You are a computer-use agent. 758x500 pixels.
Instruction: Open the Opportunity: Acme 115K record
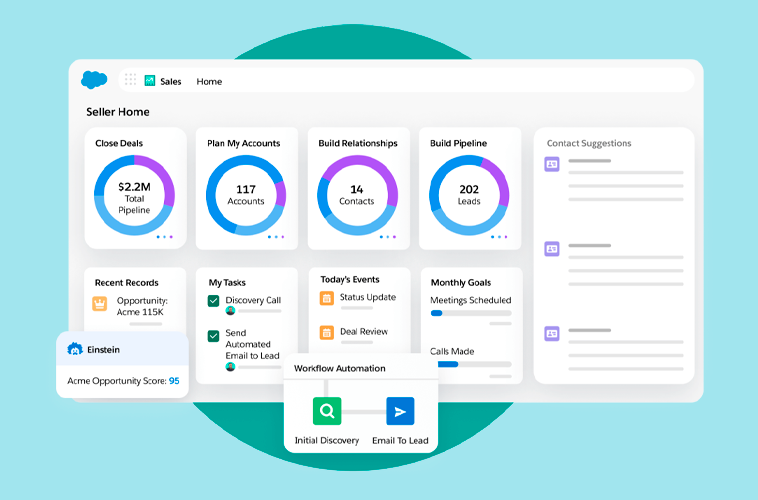(142, 306)
